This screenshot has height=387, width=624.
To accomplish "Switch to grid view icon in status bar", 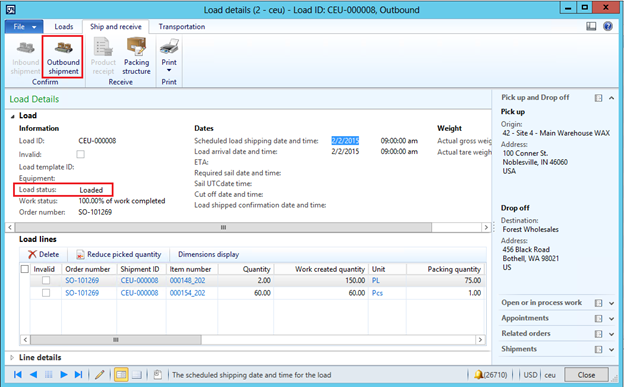I will [x=136, y=375].
